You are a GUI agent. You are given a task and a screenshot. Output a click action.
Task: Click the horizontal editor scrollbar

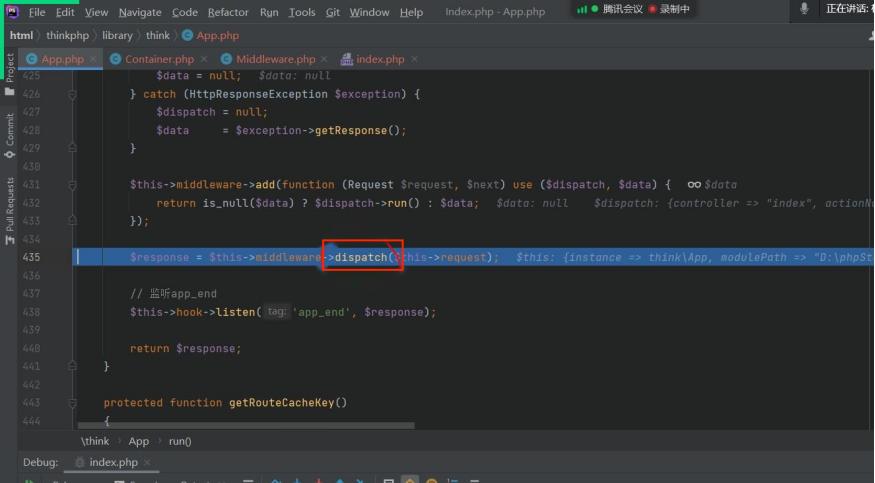(x=246, y=426)
